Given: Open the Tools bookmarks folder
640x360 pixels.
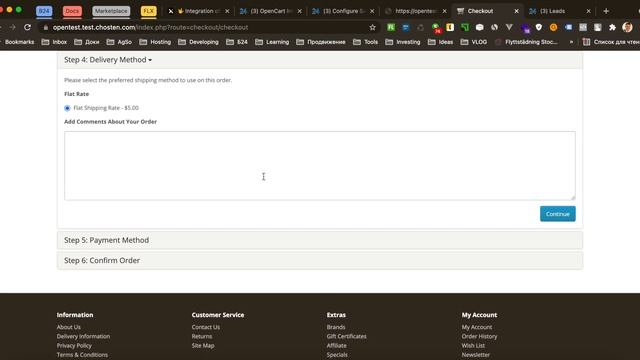Looking at the screenshot, I should [x=366, y=42].
